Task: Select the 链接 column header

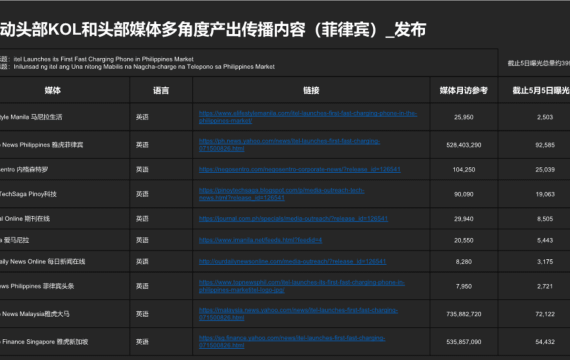Action: [311, 91]
